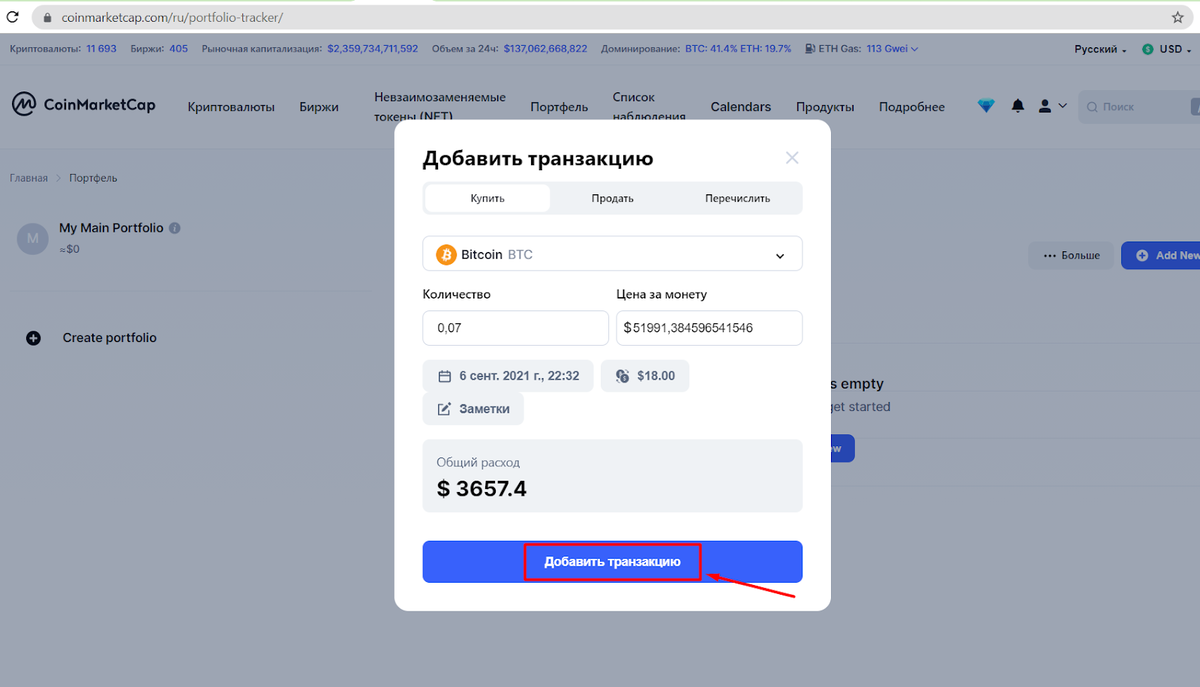Image resolution: width=1200 pixels, height=687 pixels.
Task: Click the 11 693 cryptocurrencies link
Action: point(101,48)
